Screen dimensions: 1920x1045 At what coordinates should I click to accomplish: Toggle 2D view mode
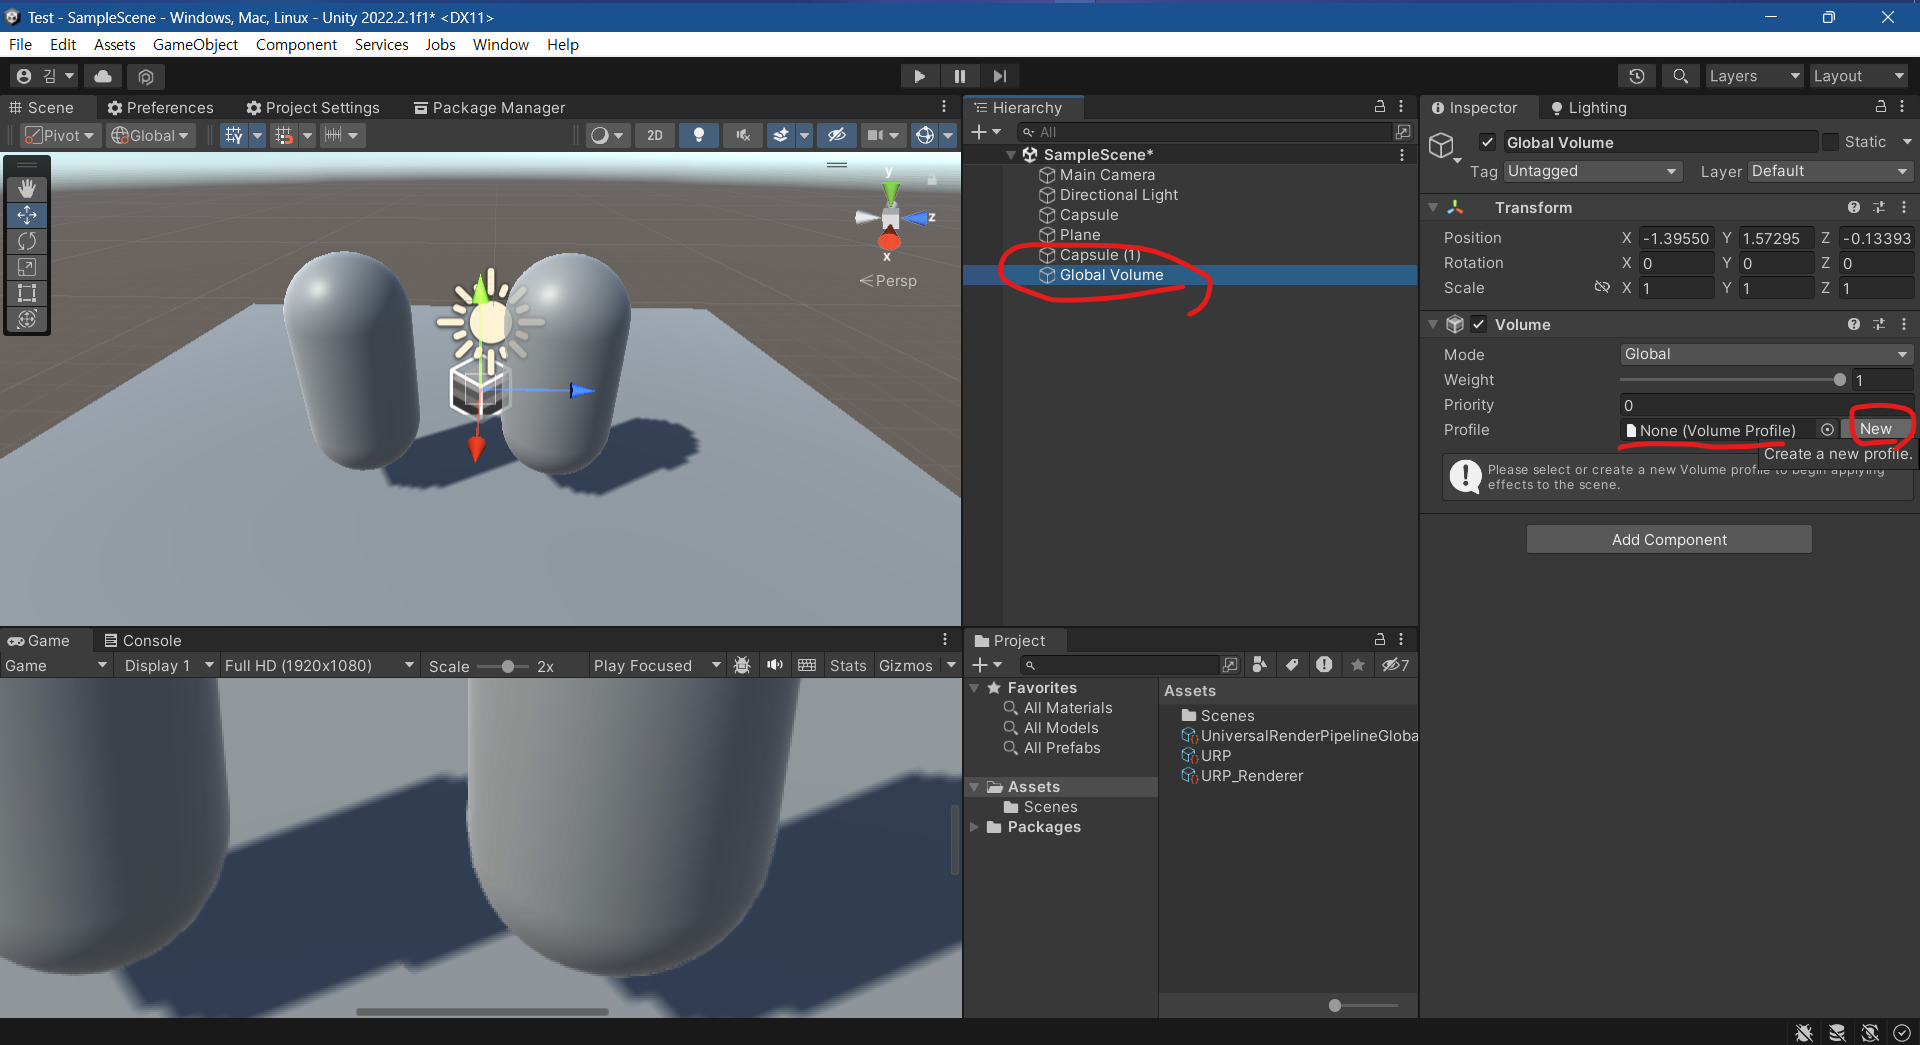(x=655, y=136)
